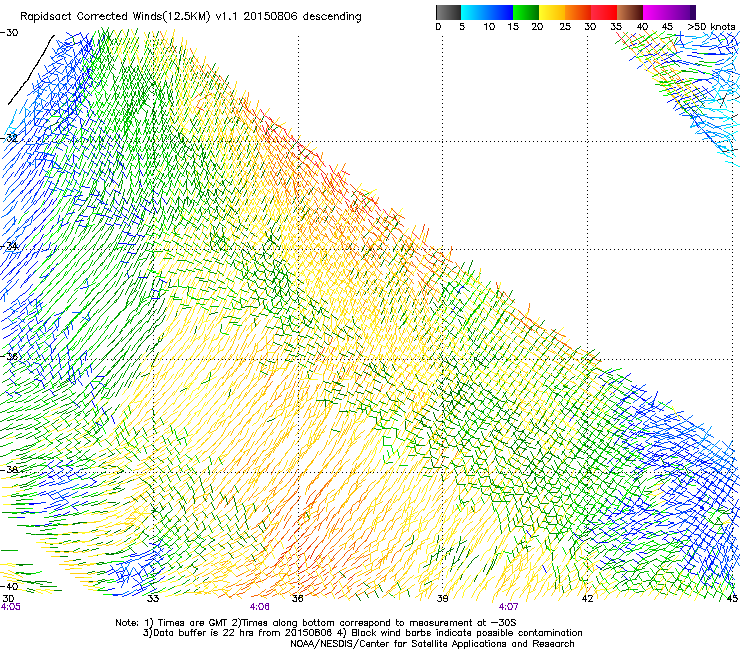The height and width of the screenshot is (650, 740).
Task: Click the '-36' latitude axis label
Action: coord(9,356)
